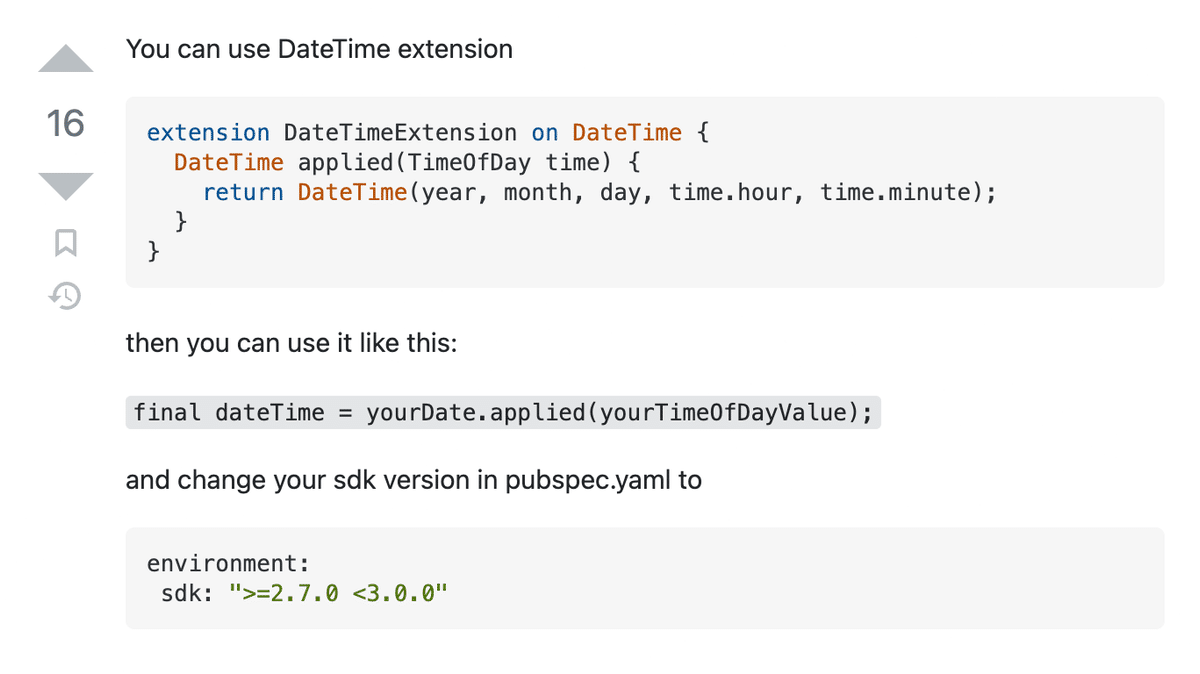Click time.hour argument in the code
Image resolution: width=1200 pixels, height=674 pixels.
(x=732, y=192)
